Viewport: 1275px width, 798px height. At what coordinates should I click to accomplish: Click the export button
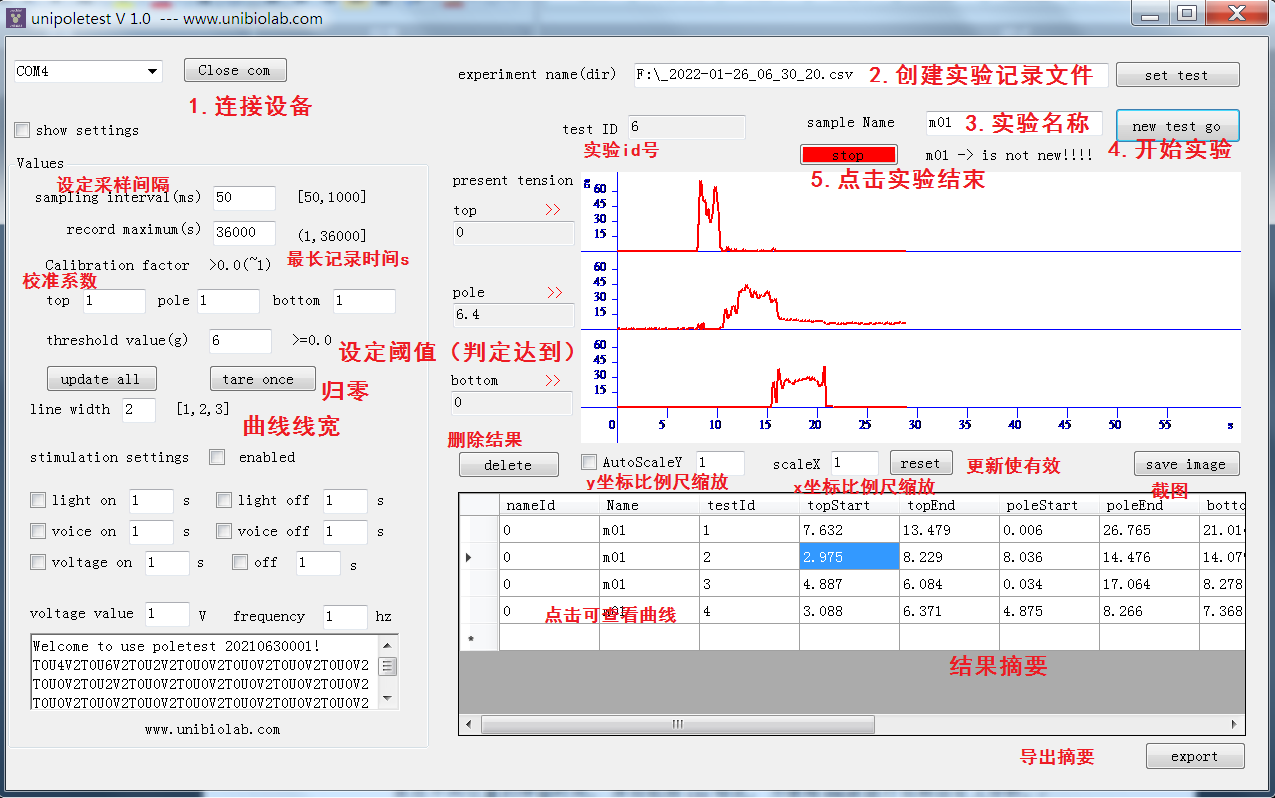click(1195, 756)
